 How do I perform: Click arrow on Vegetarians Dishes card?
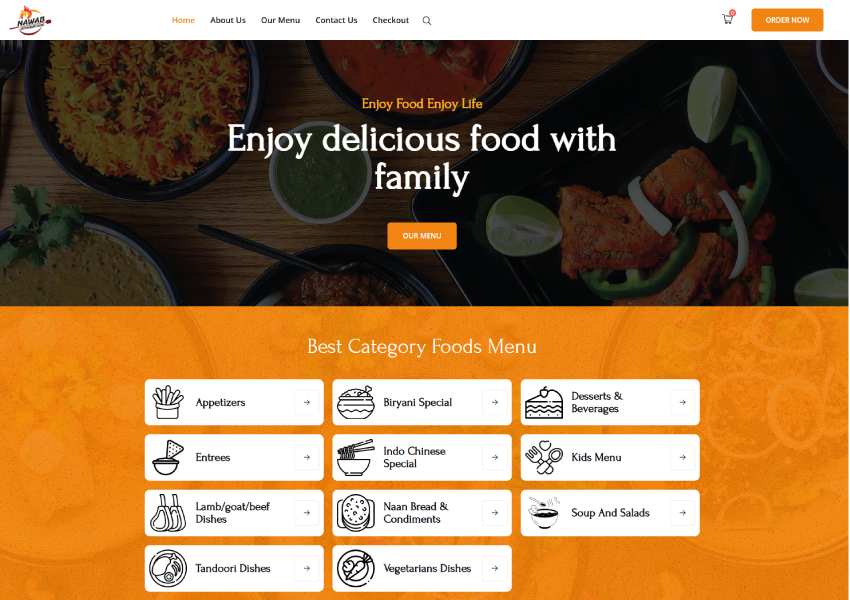pos(495,568)
